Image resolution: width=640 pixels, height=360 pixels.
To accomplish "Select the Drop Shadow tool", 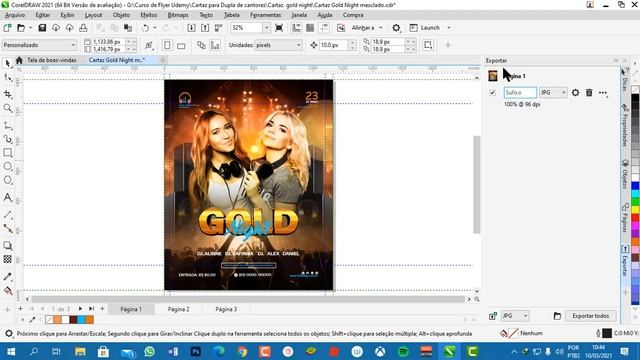I will 7,246.
